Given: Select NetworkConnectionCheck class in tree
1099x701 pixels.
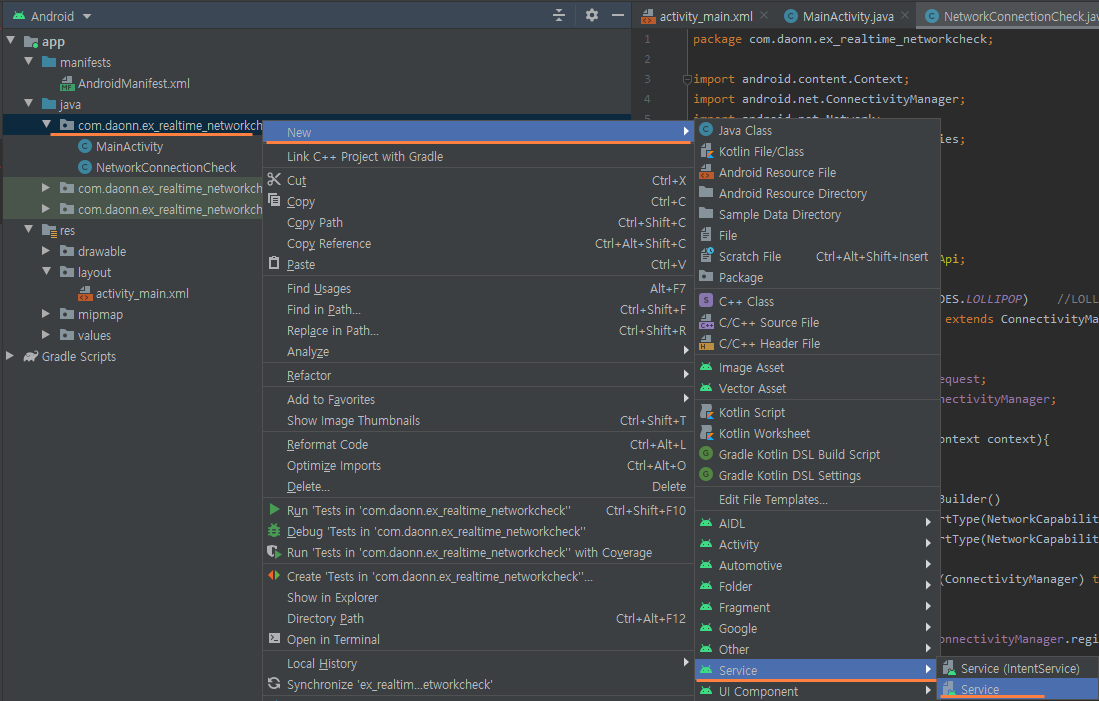Looking at the screenshot, I should pos(165,167).
